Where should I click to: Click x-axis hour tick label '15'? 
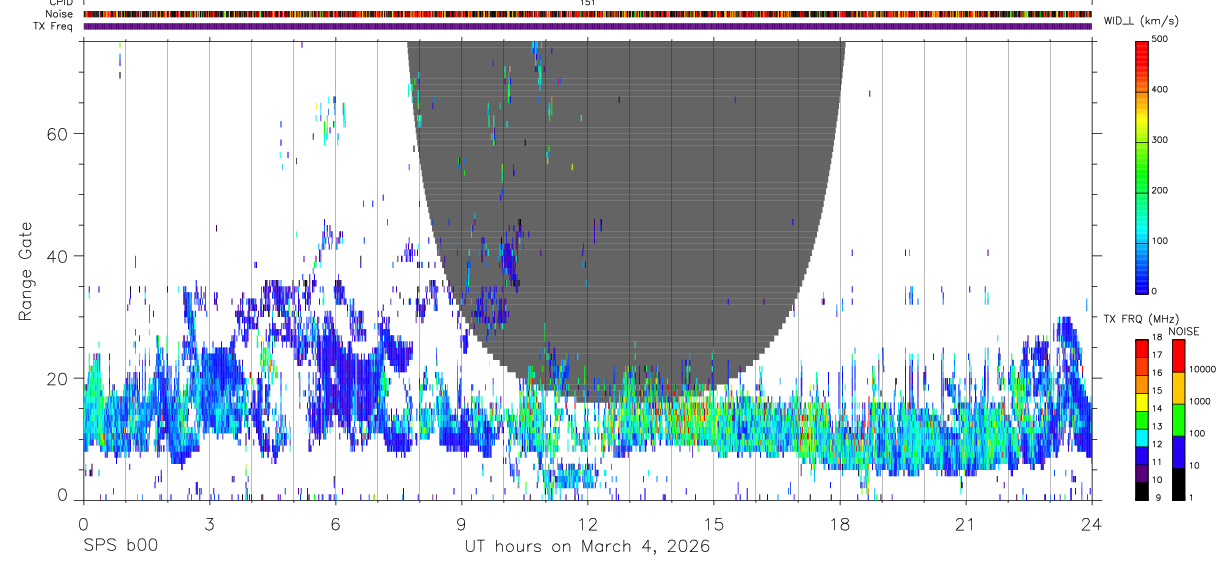click(x=714, y=525)
